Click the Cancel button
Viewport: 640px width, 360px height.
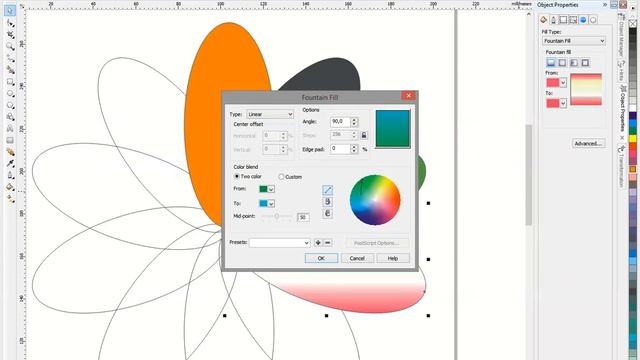[x=357, y=258]
